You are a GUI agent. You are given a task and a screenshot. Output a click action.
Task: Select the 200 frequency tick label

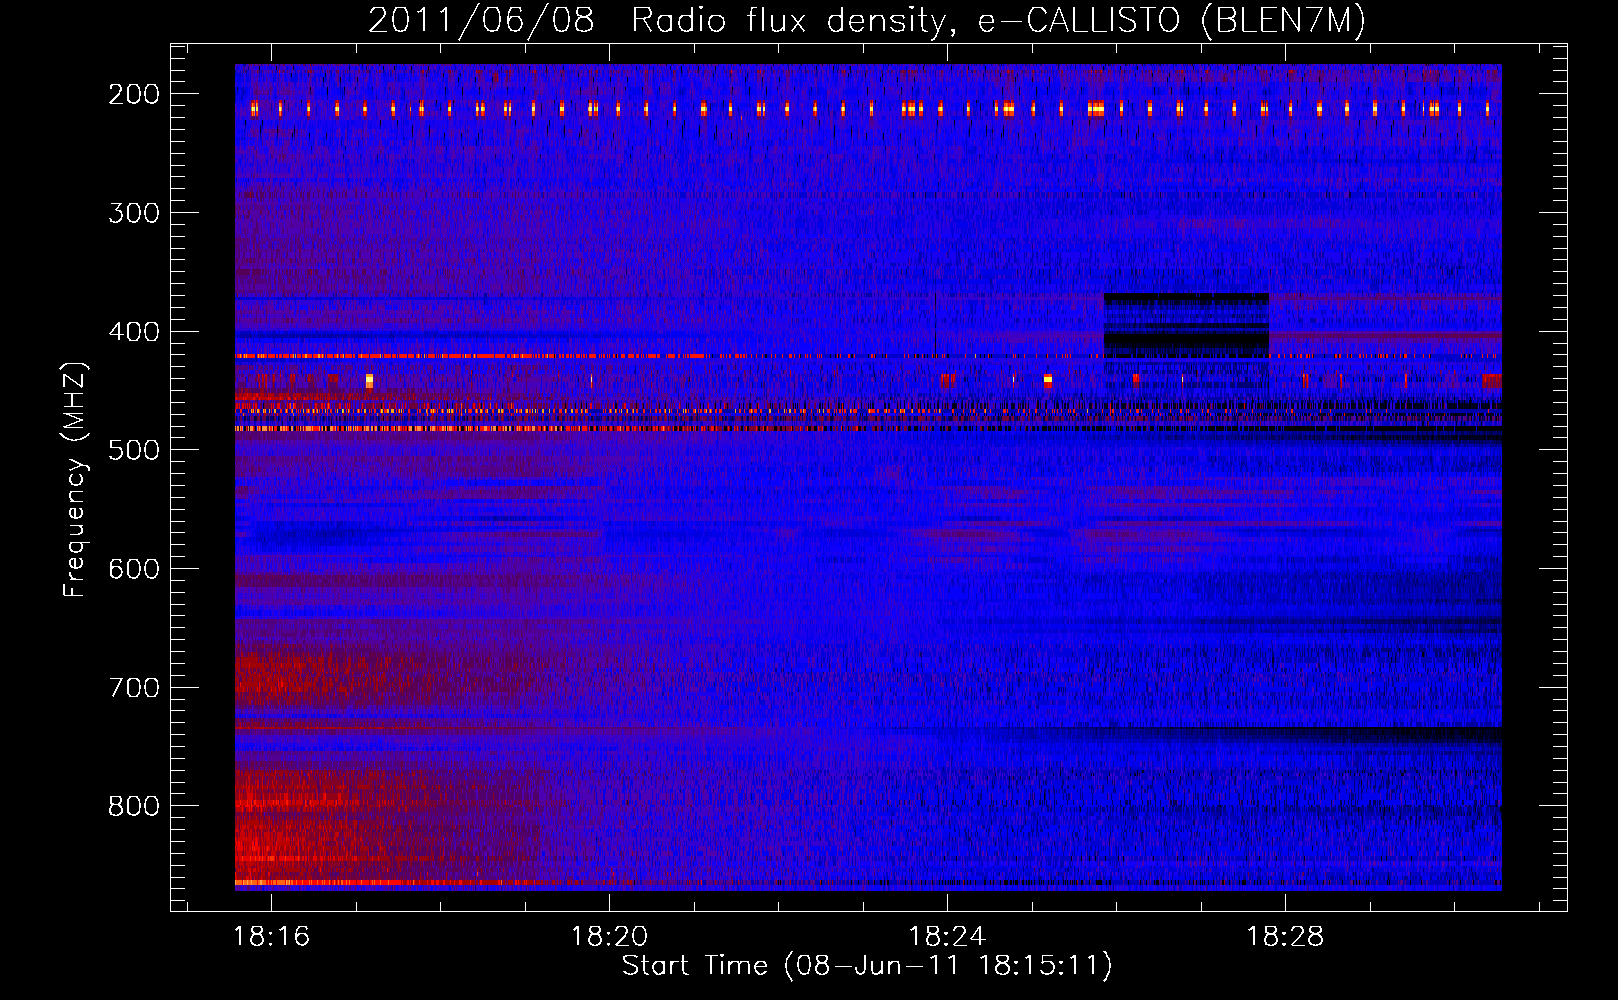tap(134, 94)
